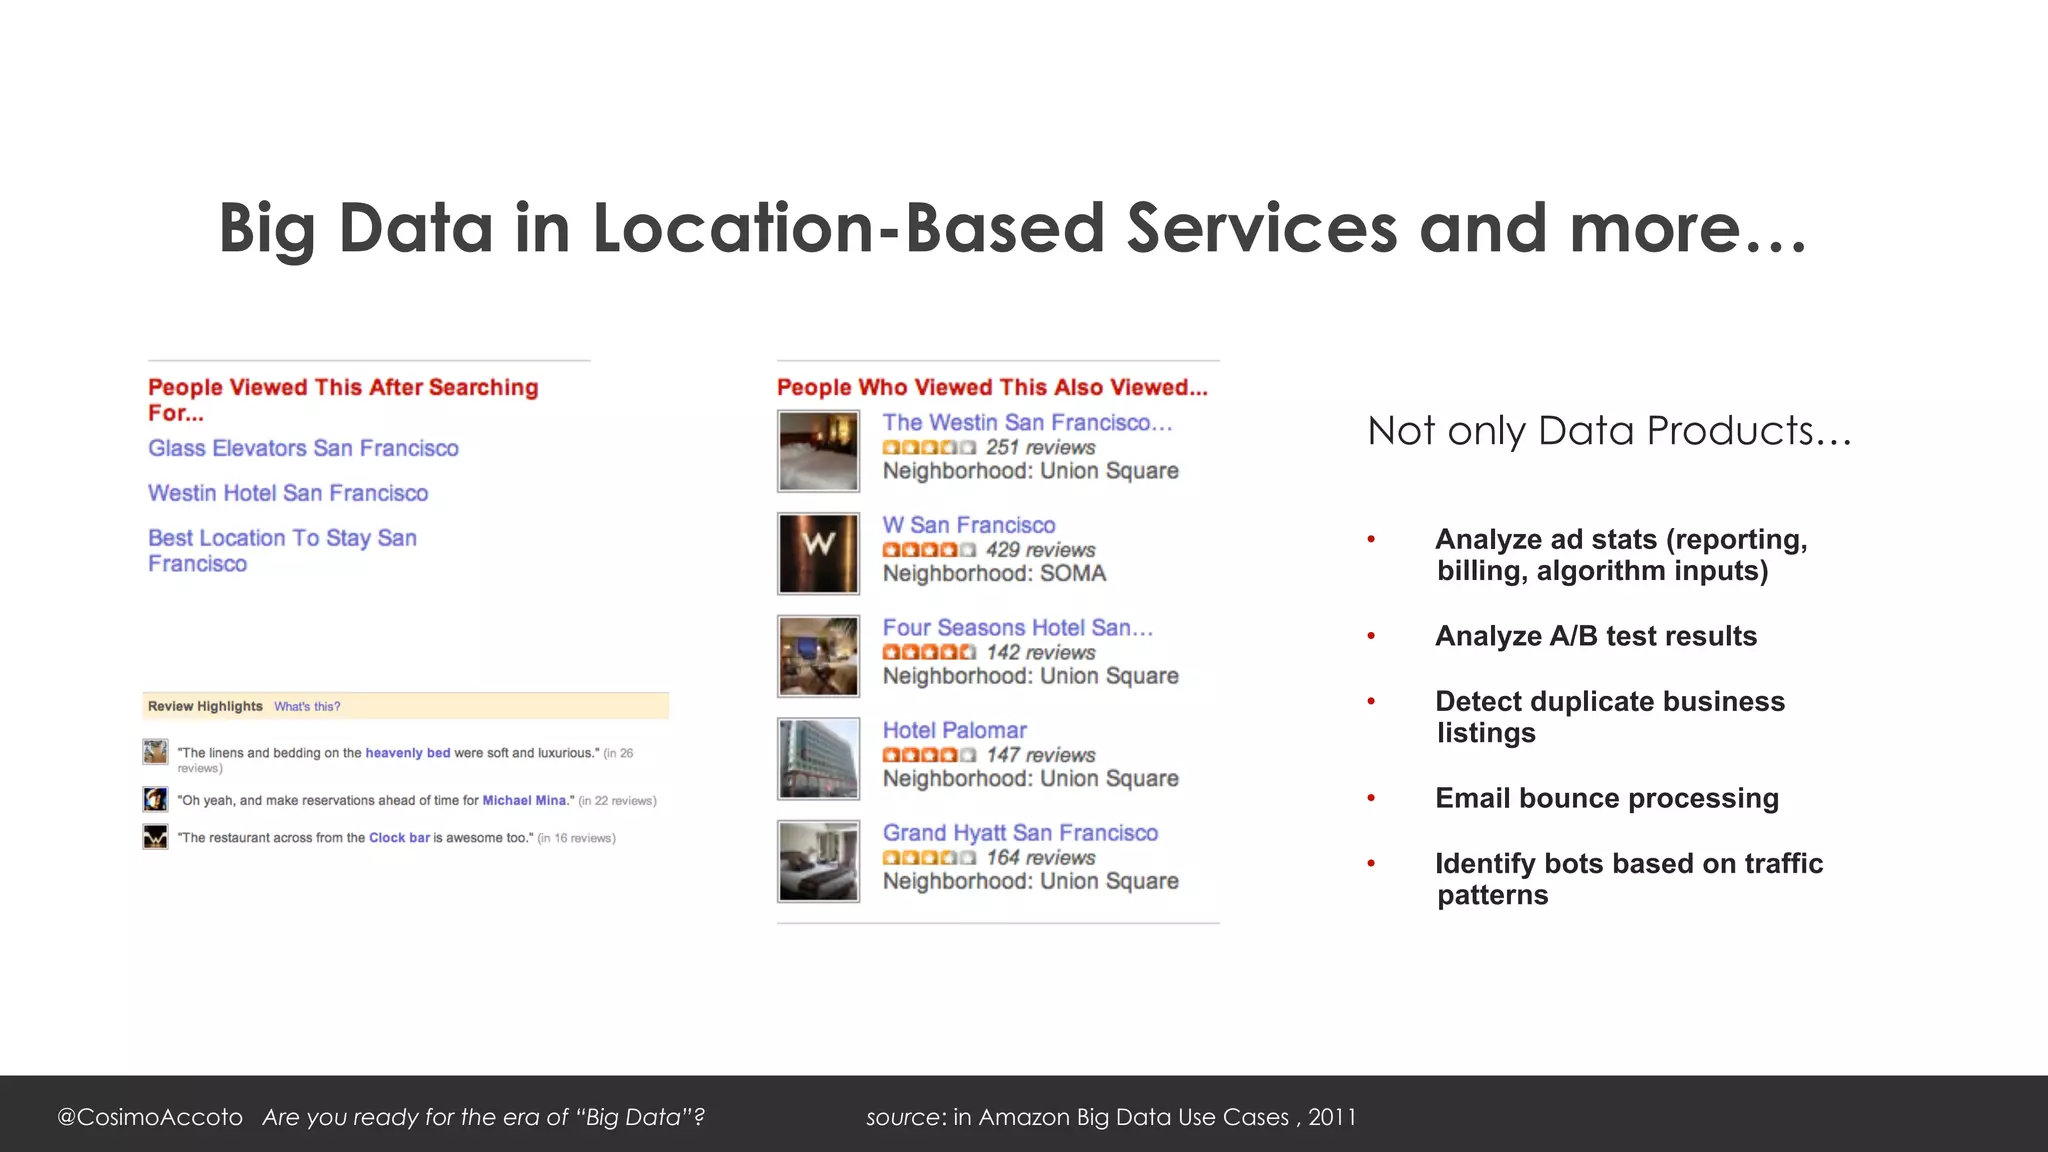Click the star rating for 142 reviews
2048x1152 pixels.
[x=929, y=653]
